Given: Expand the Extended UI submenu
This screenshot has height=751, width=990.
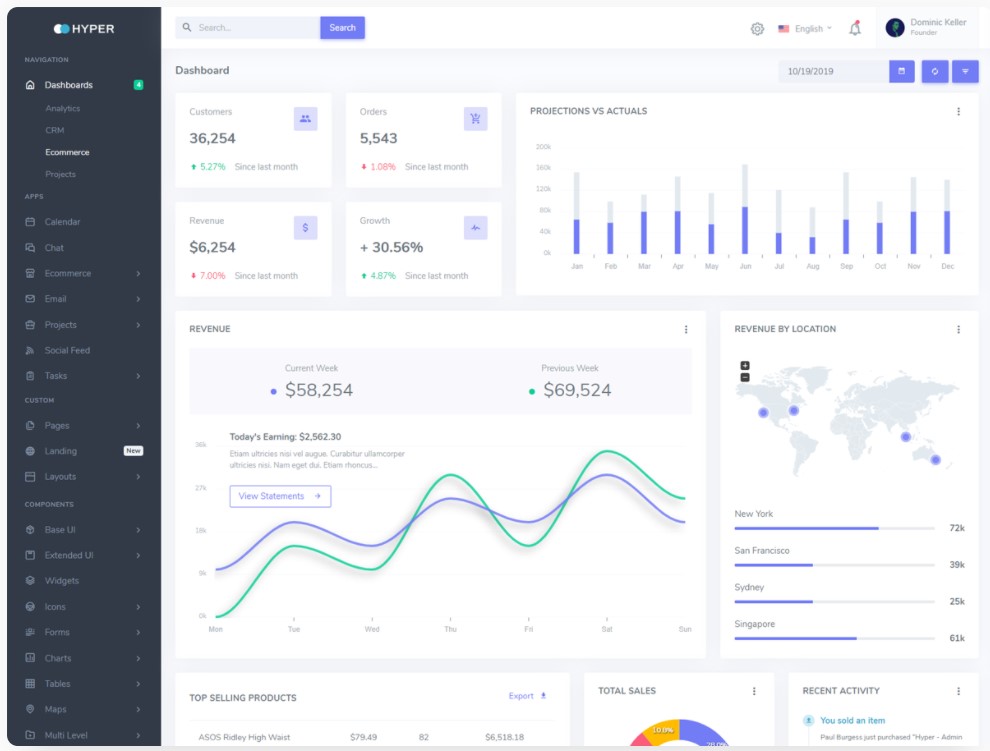Looking at the screenshot, I should pyautogui.click(x=138, y=555).
